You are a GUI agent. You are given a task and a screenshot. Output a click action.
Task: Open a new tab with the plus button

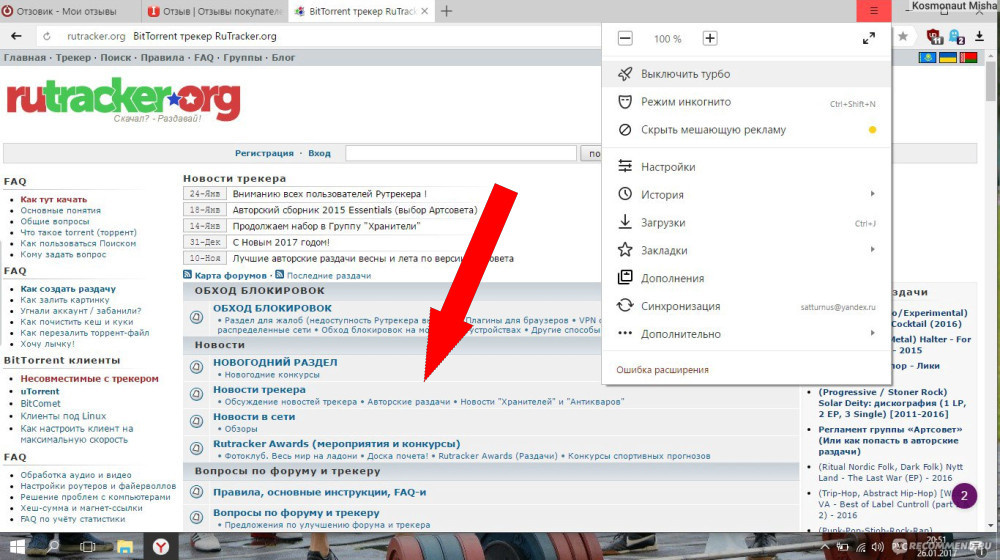point(446,11)
